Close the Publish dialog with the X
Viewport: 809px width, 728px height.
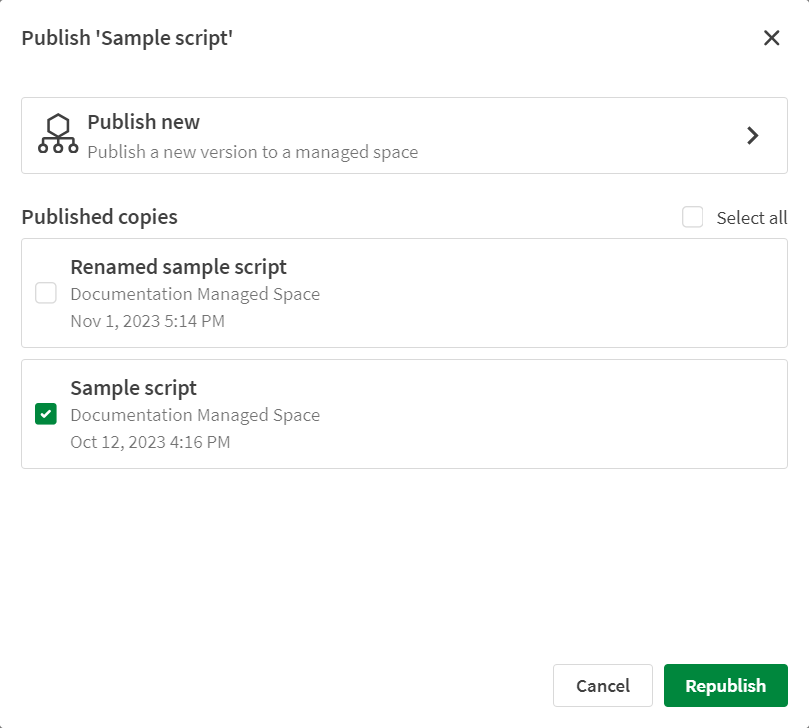(771, 38)
